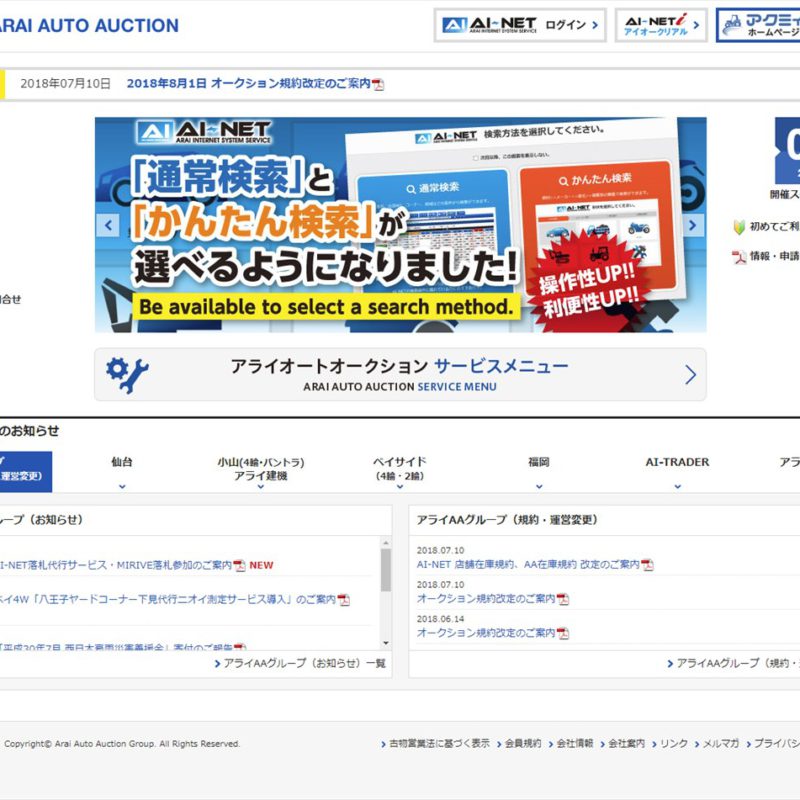
Task: Click the NEW label on MIRIVE notice
Action: 261,565
